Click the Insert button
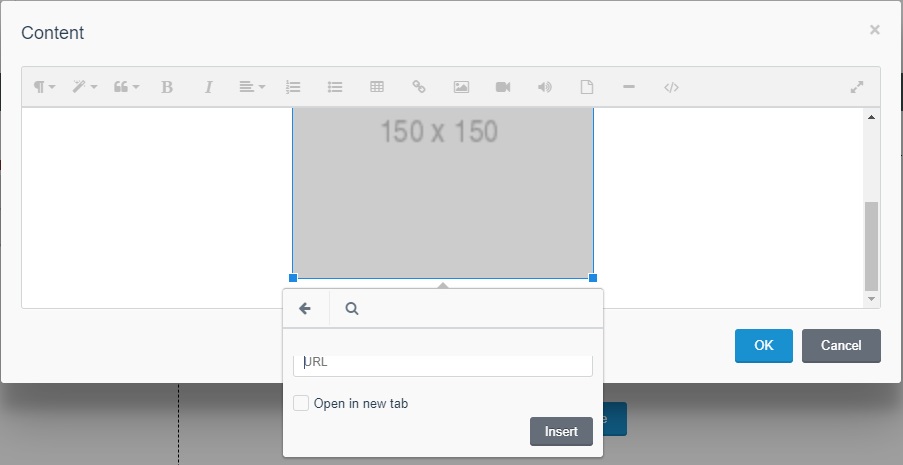This screenshot has width=903, height=465. [561, 432]
